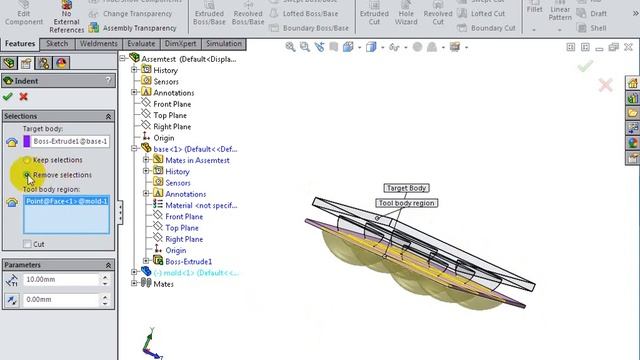Screen dimensions: 640x360
Task: Open Hide/Show Items dropdown arrow
Action: [x=405, y=48]
